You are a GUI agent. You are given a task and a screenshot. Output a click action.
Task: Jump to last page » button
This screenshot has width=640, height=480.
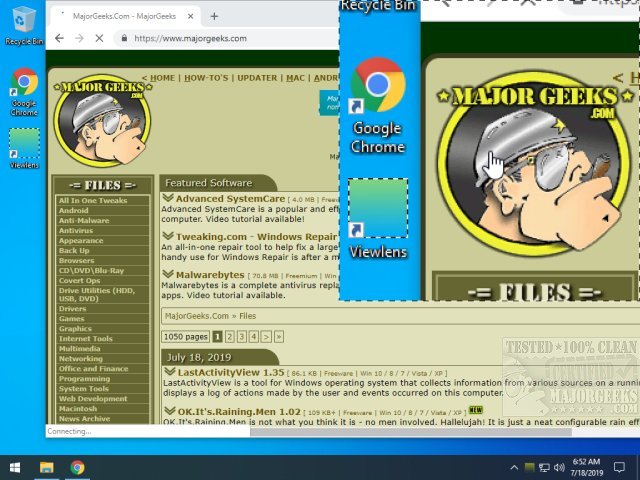[x=279, y=337]
